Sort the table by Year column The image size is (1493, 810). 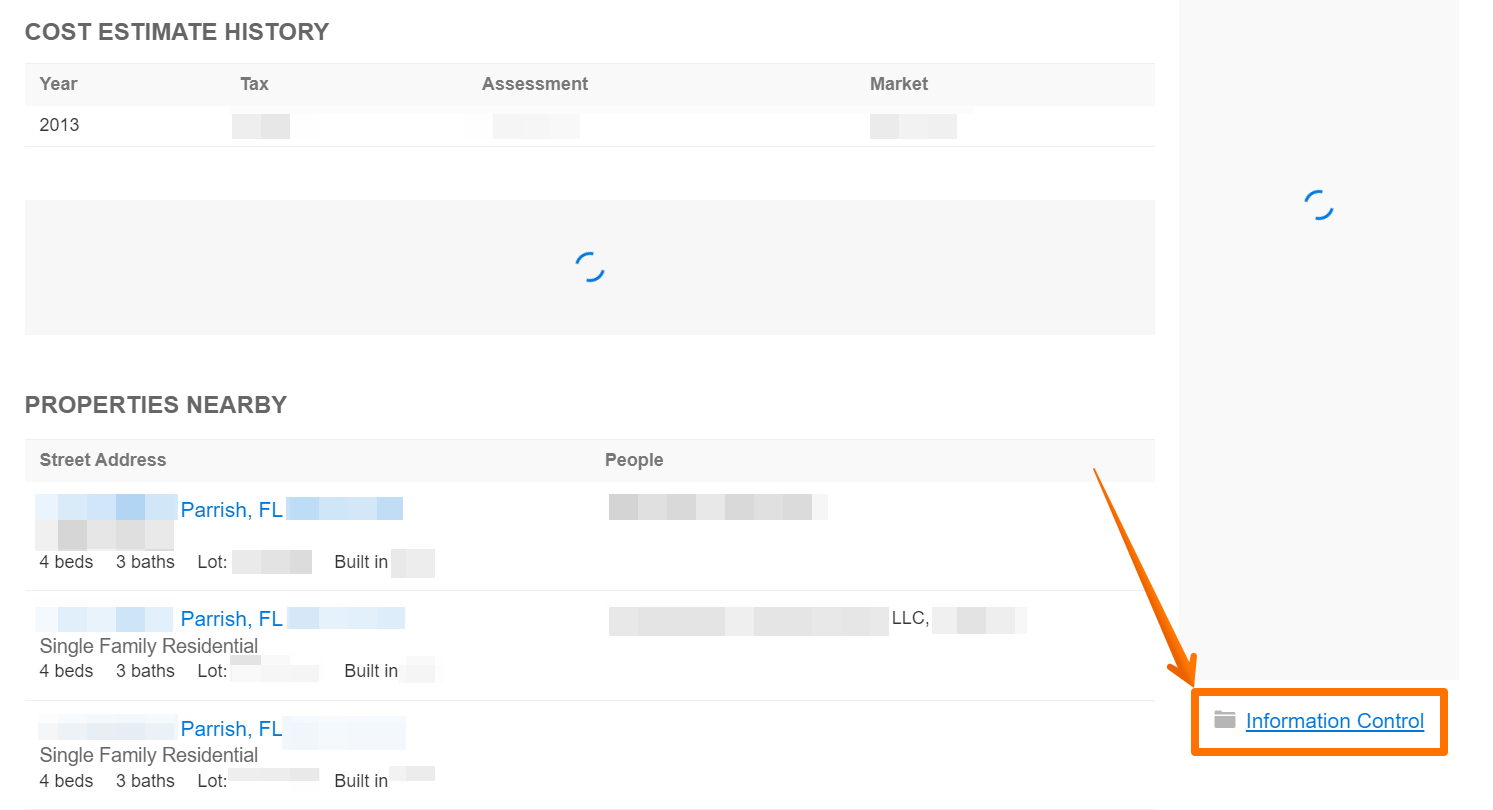[57, 84]
